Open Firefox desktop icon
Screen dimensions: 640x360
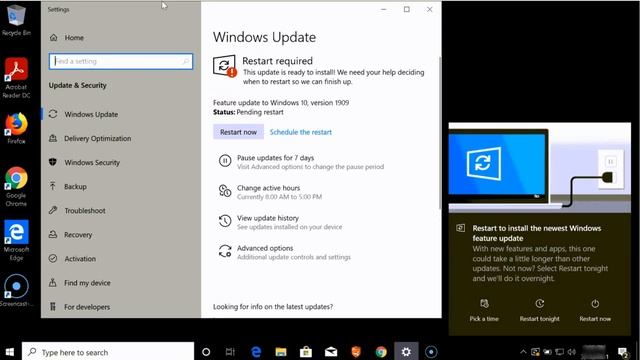click(x=16, y=129)
